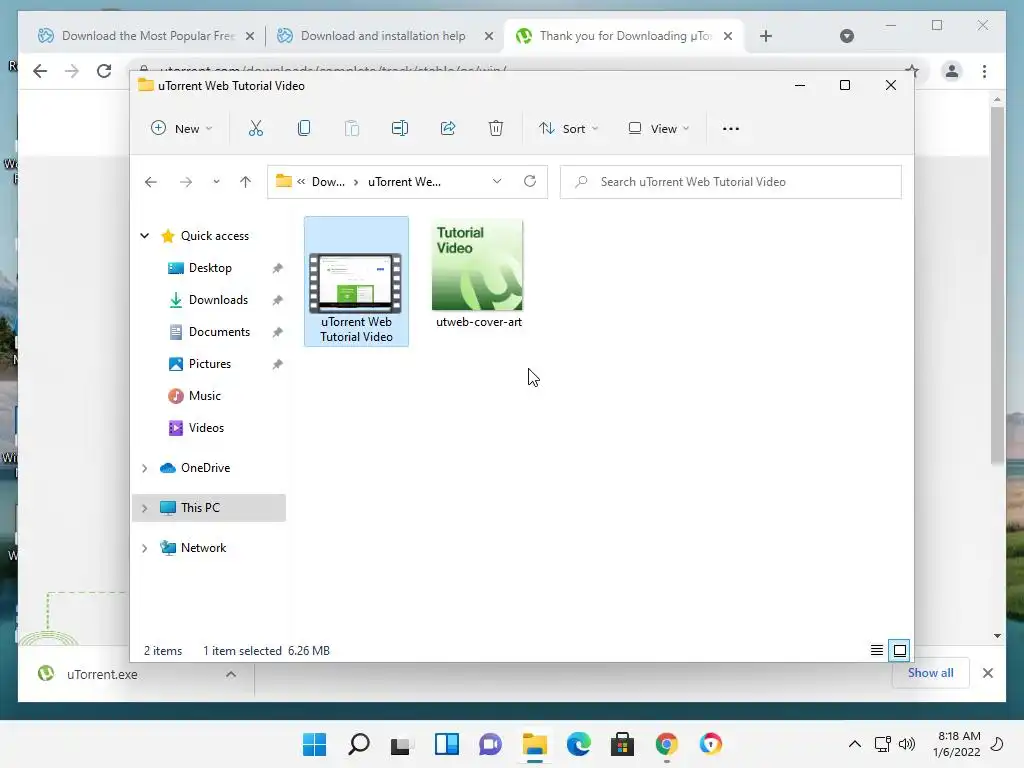The image size is (1024, 768).
Task: Click the Share icon in Explorer toolbar
Action: click(x=448, y=129)
